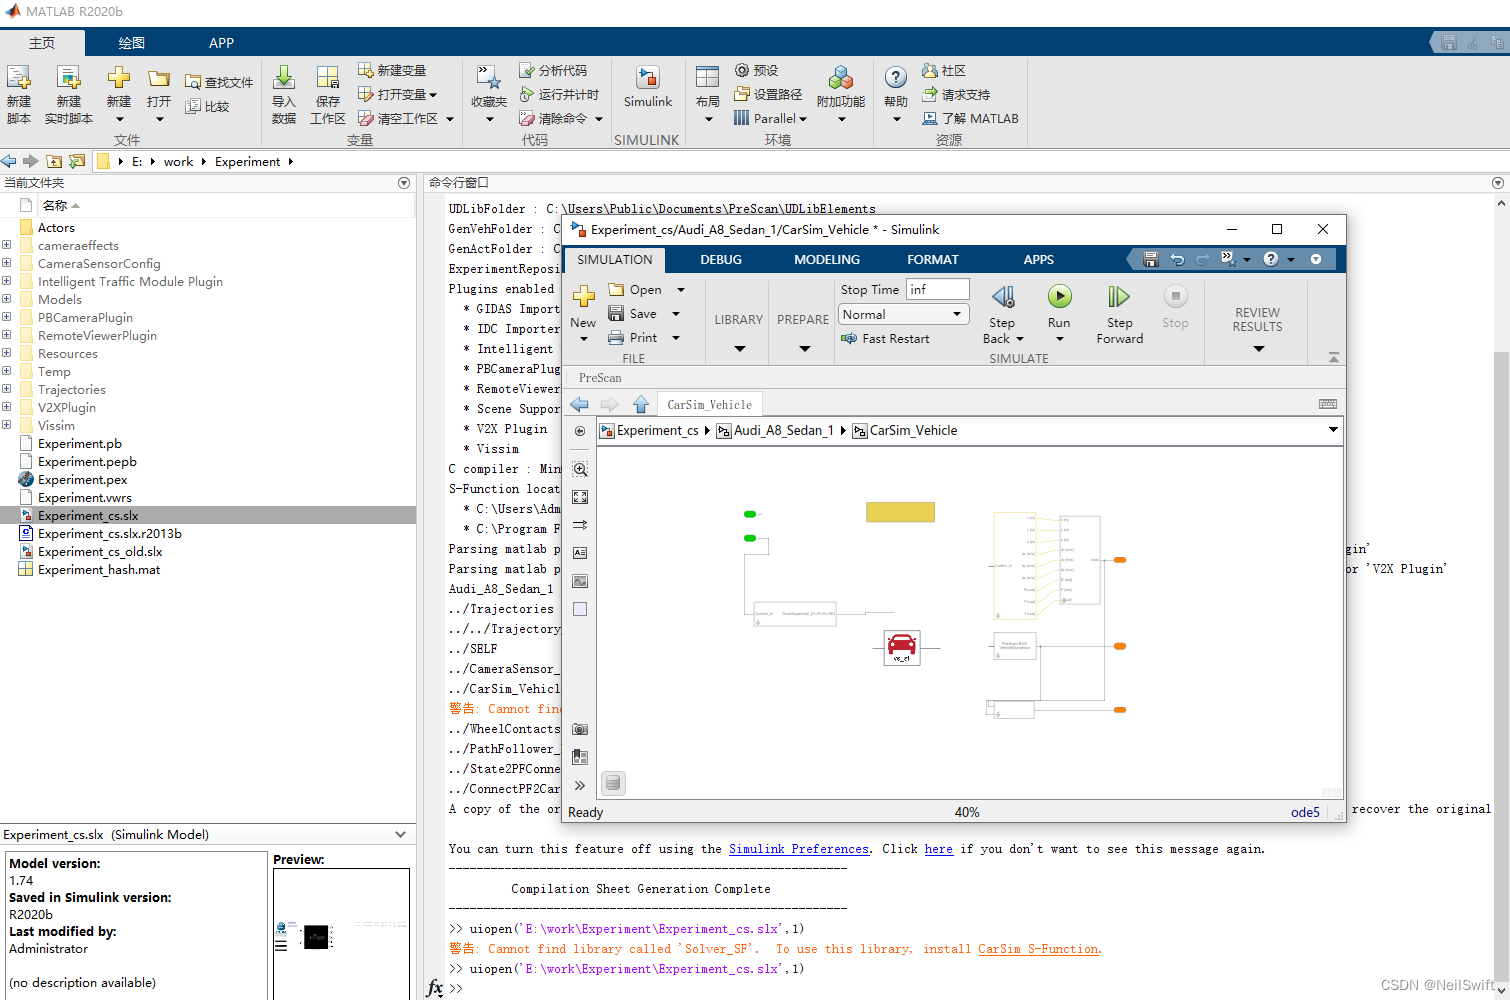
Task: Click the Simulink Run button
Action: pyautogui.click(x=1059, y=297)
